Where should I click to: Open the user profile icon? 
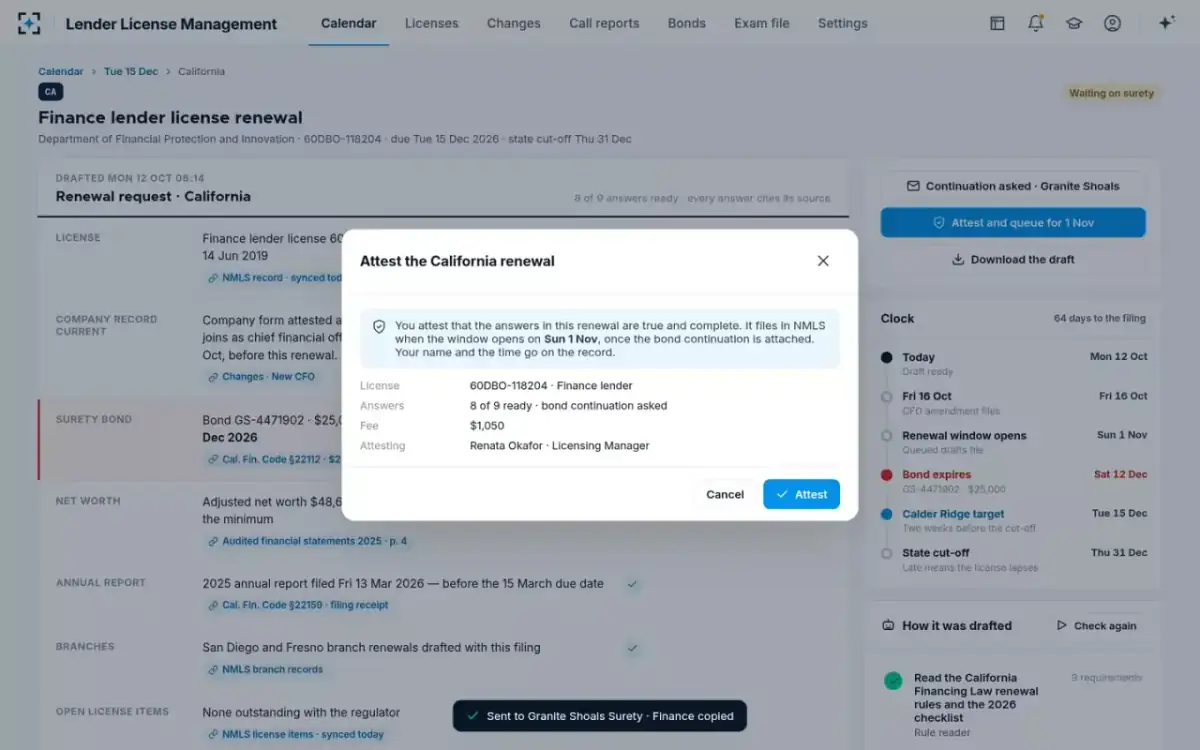1112,23
